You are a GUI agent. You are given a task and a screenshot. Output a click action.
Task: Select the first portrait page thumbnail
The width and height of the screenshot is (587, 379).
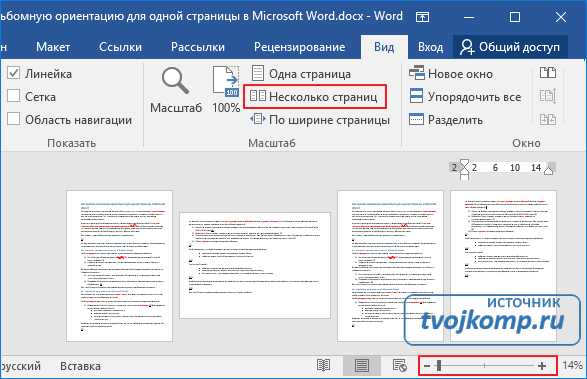pos(119,266)
